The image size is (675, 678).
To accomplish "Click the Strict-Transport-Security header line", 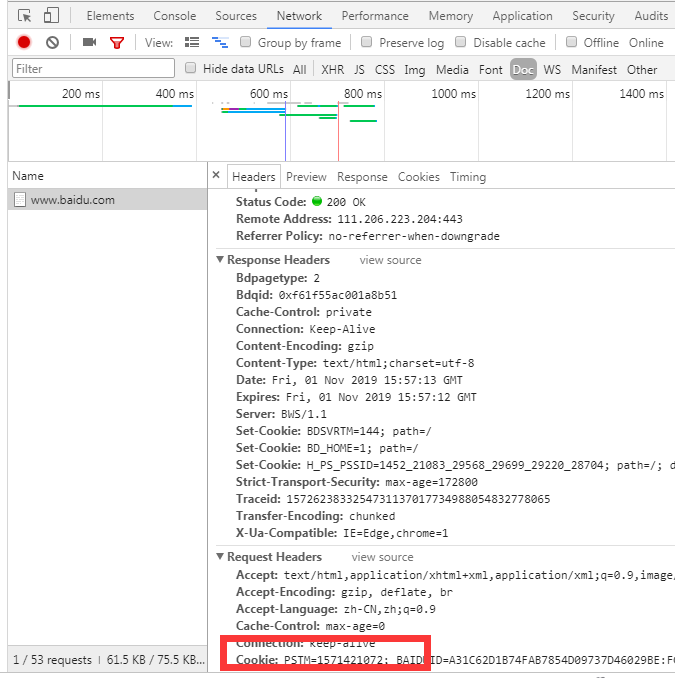I will pos(357,482).
